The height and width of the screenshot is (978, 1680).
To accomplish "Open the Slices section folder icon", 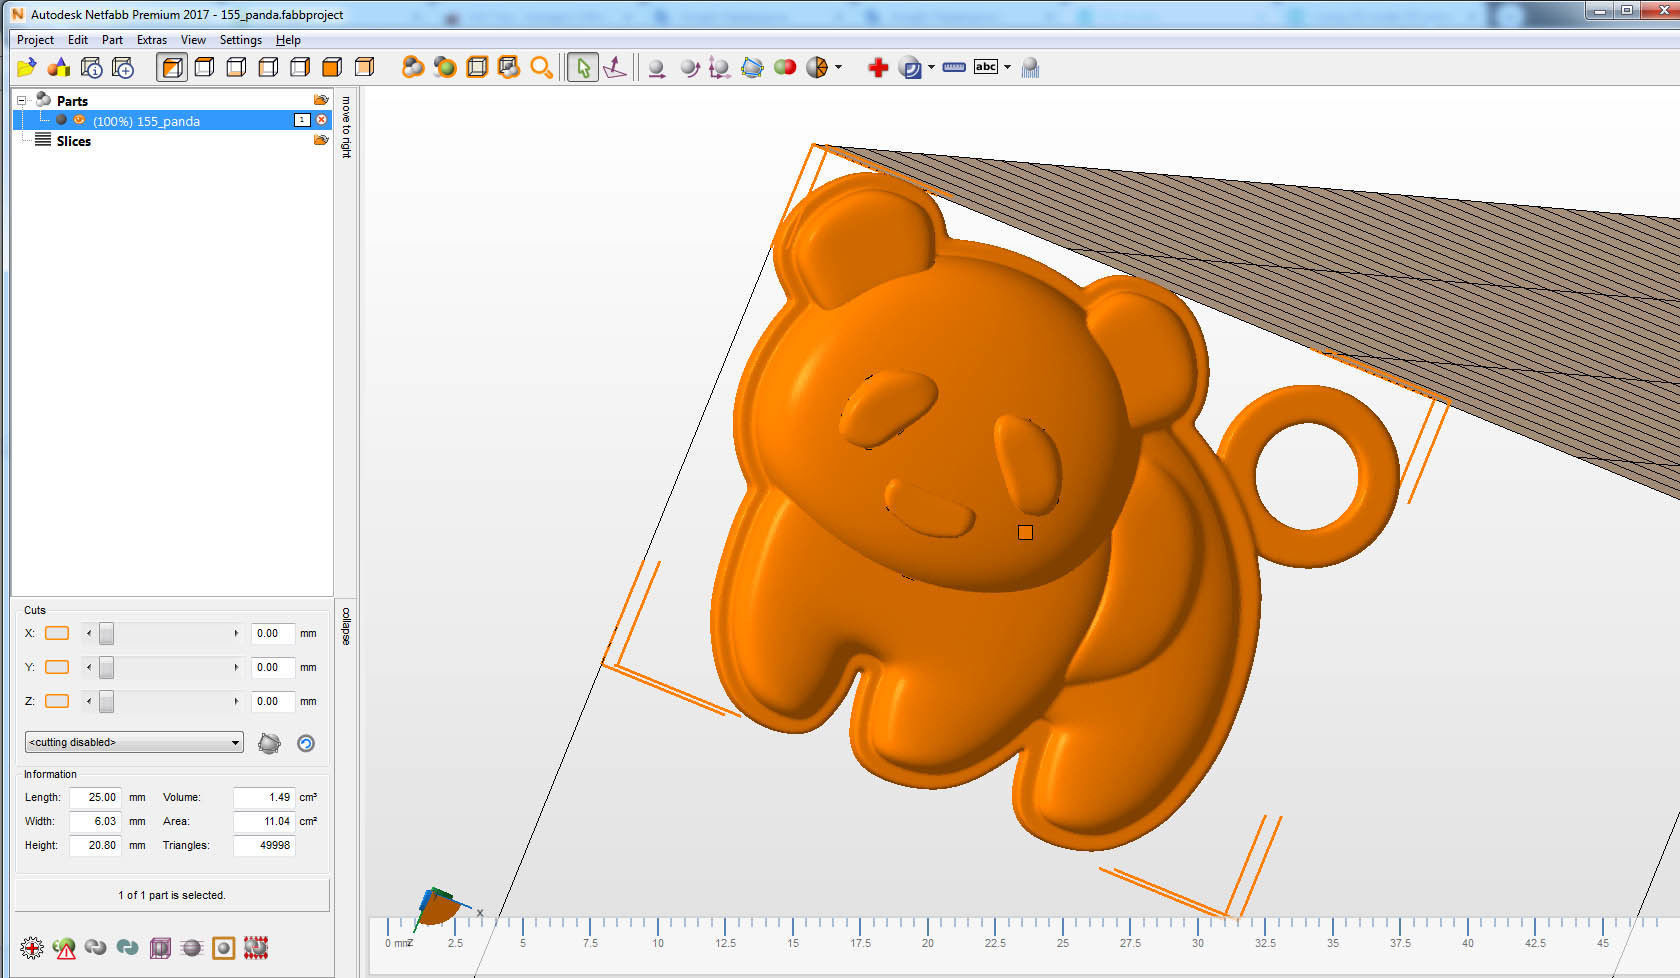I will [321, 140].
